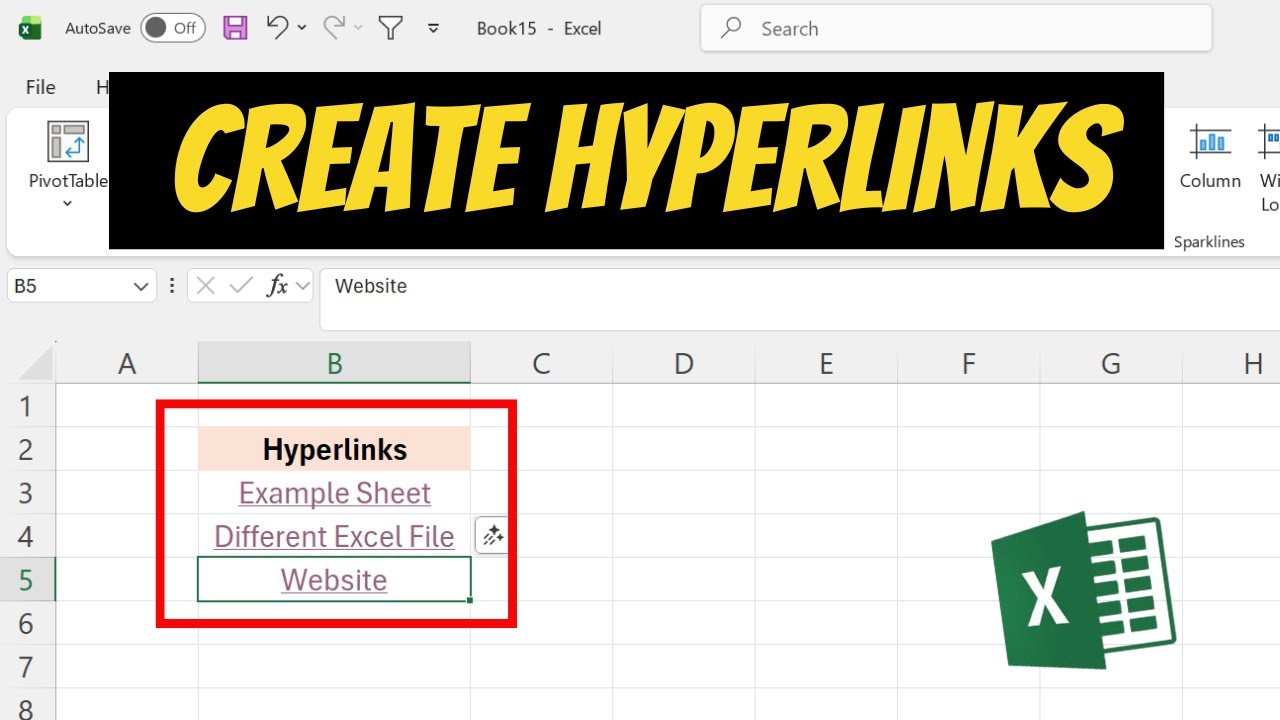
Task: Click the Cancel X icon in formula bar
Action: tap(205, 286)
